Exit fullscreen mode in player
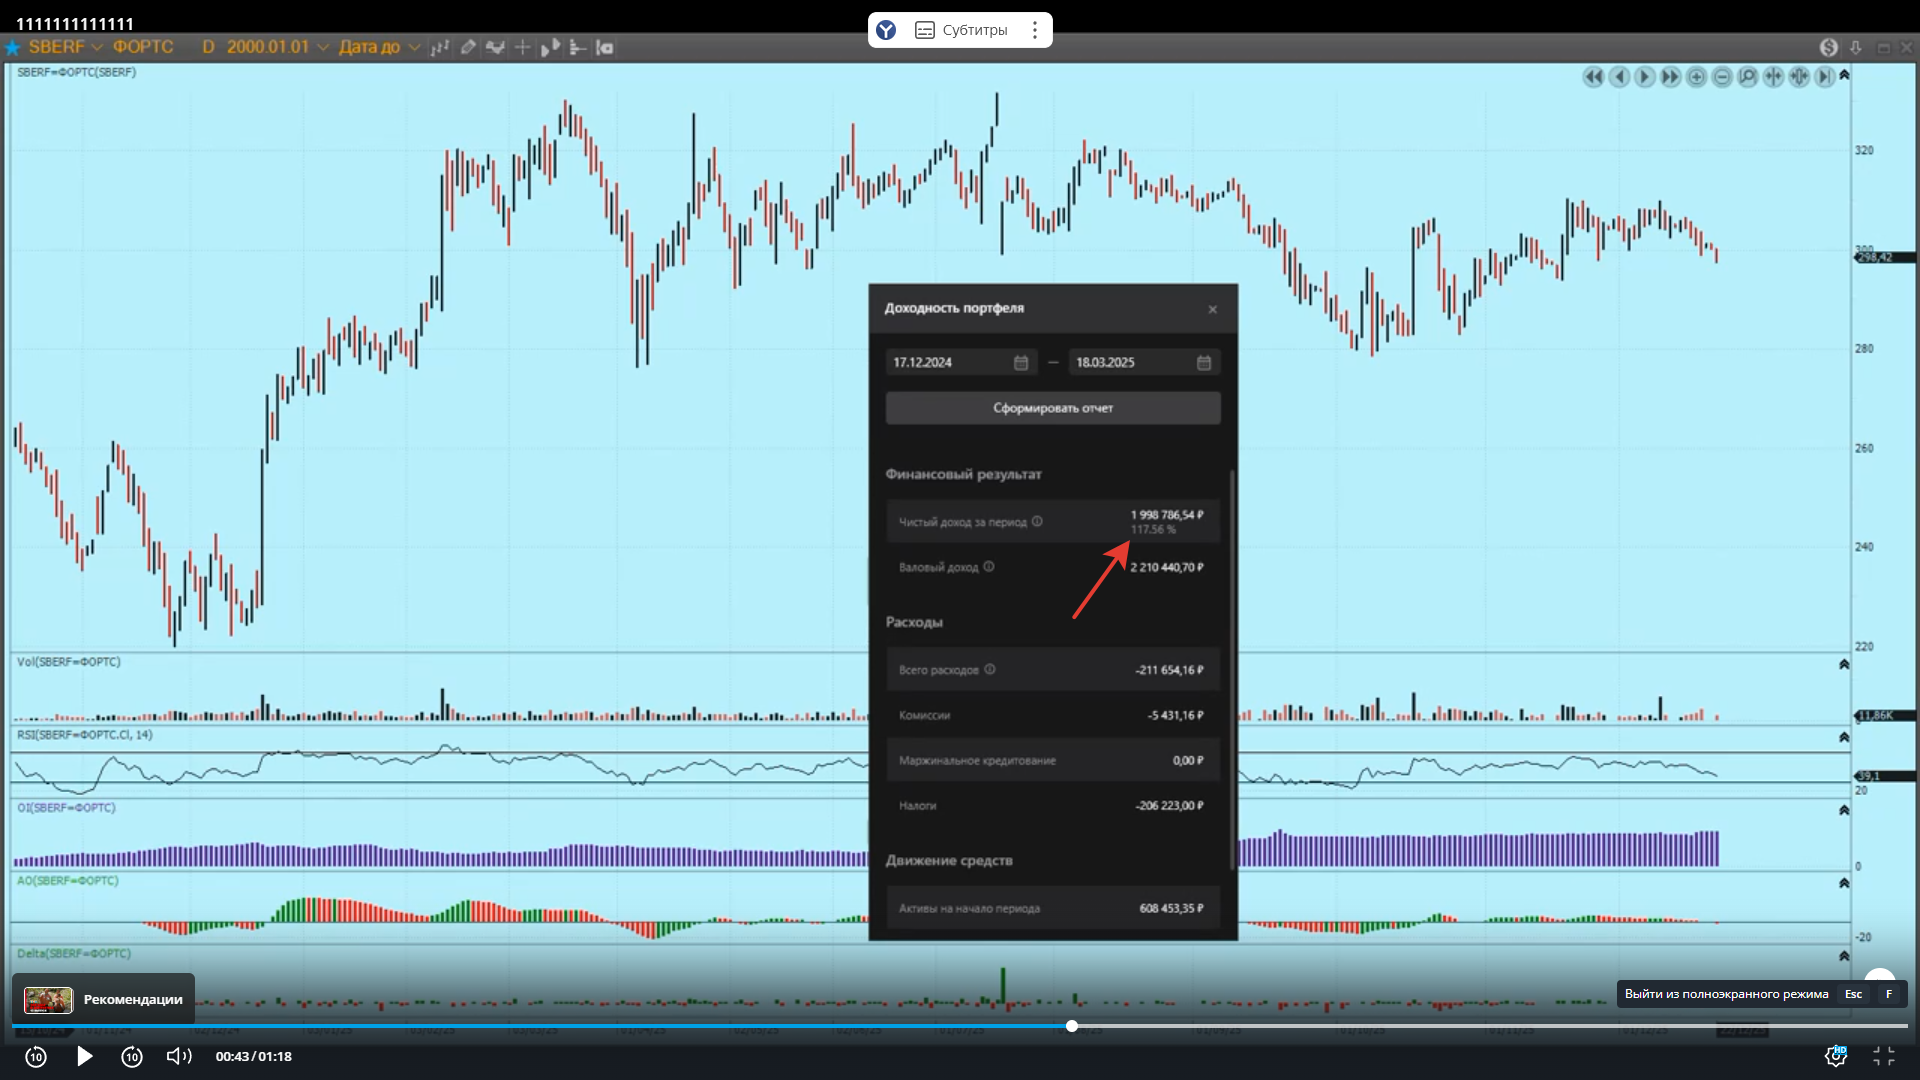Image resolution: width=1920 pixels, height=1080 pixels. point(1884,1056)
